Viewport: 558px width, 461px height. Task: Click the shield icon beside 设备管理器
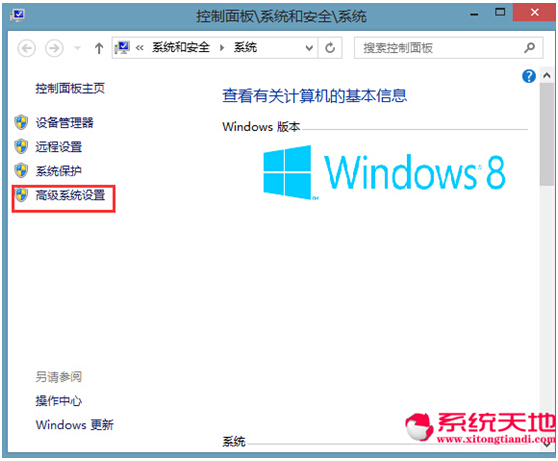coord(21,122)
